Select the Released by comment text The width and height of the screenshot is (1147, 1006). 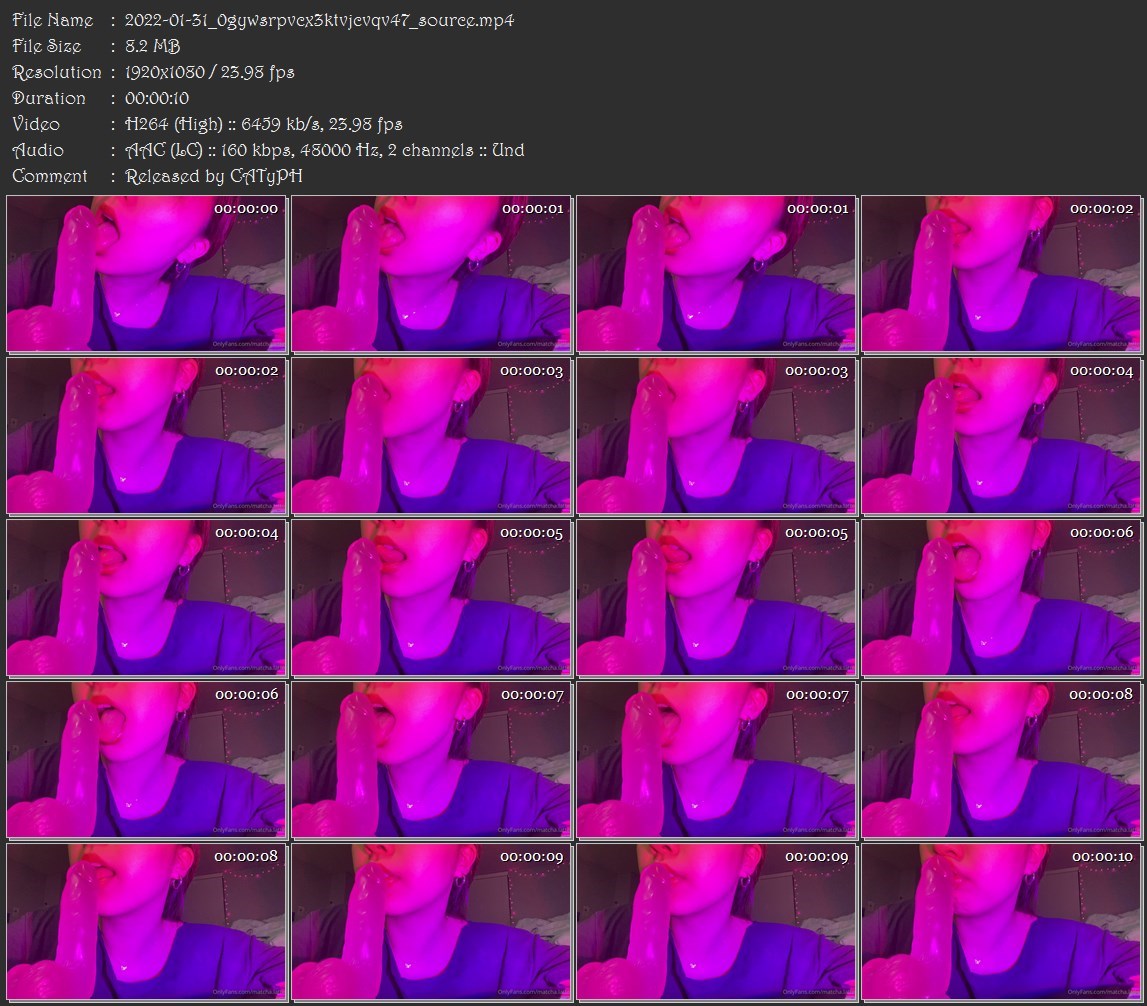pos(213,176)
